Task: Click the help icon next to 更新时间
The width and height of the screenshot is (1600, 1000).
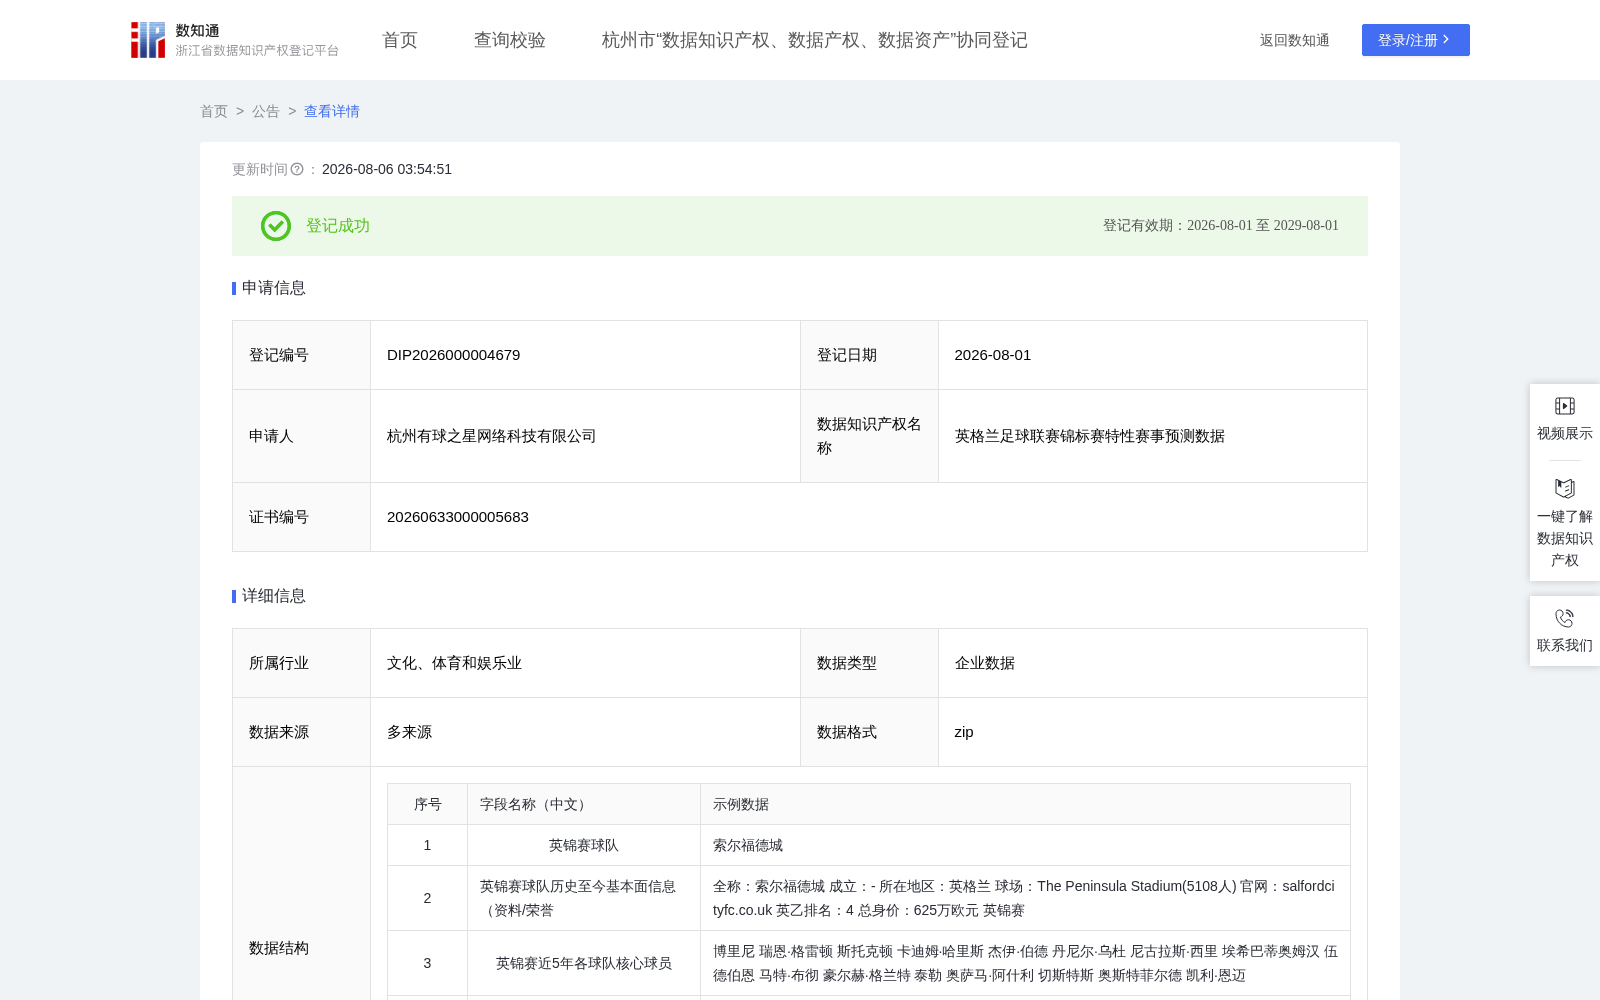Action: coord(297,169)
